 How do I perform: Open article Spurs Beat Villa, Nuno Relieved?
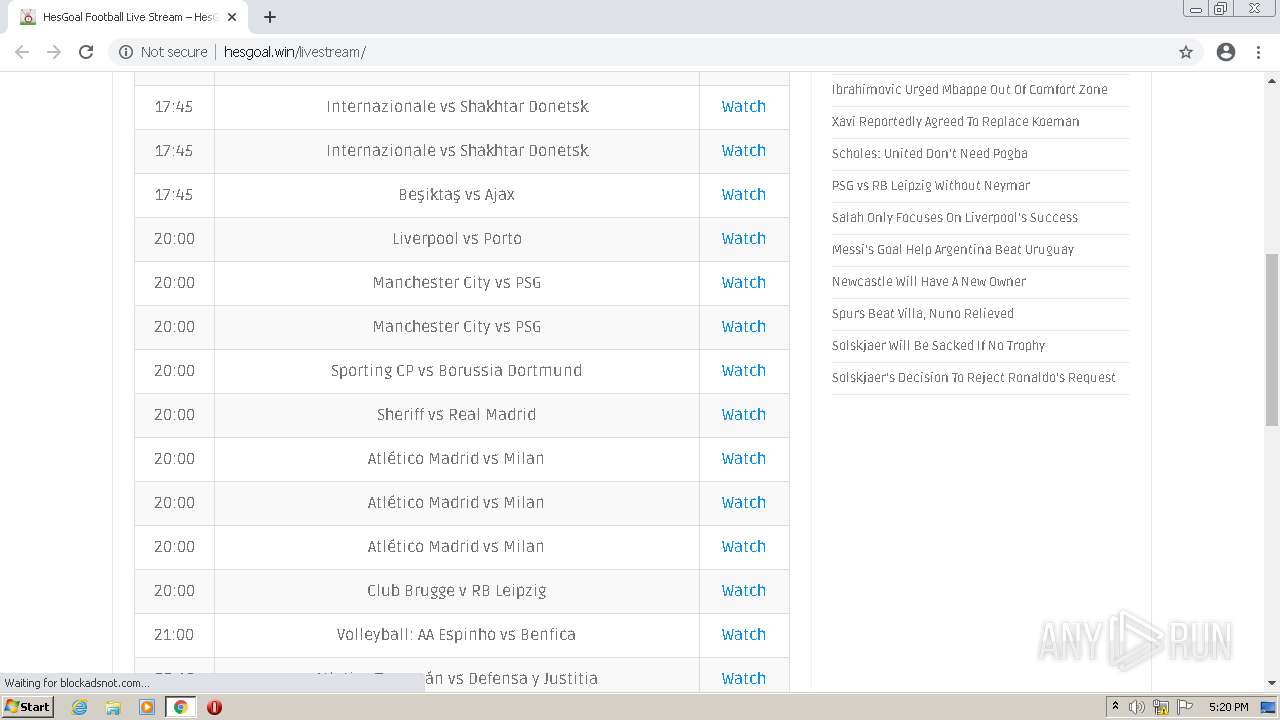[922, 314]
